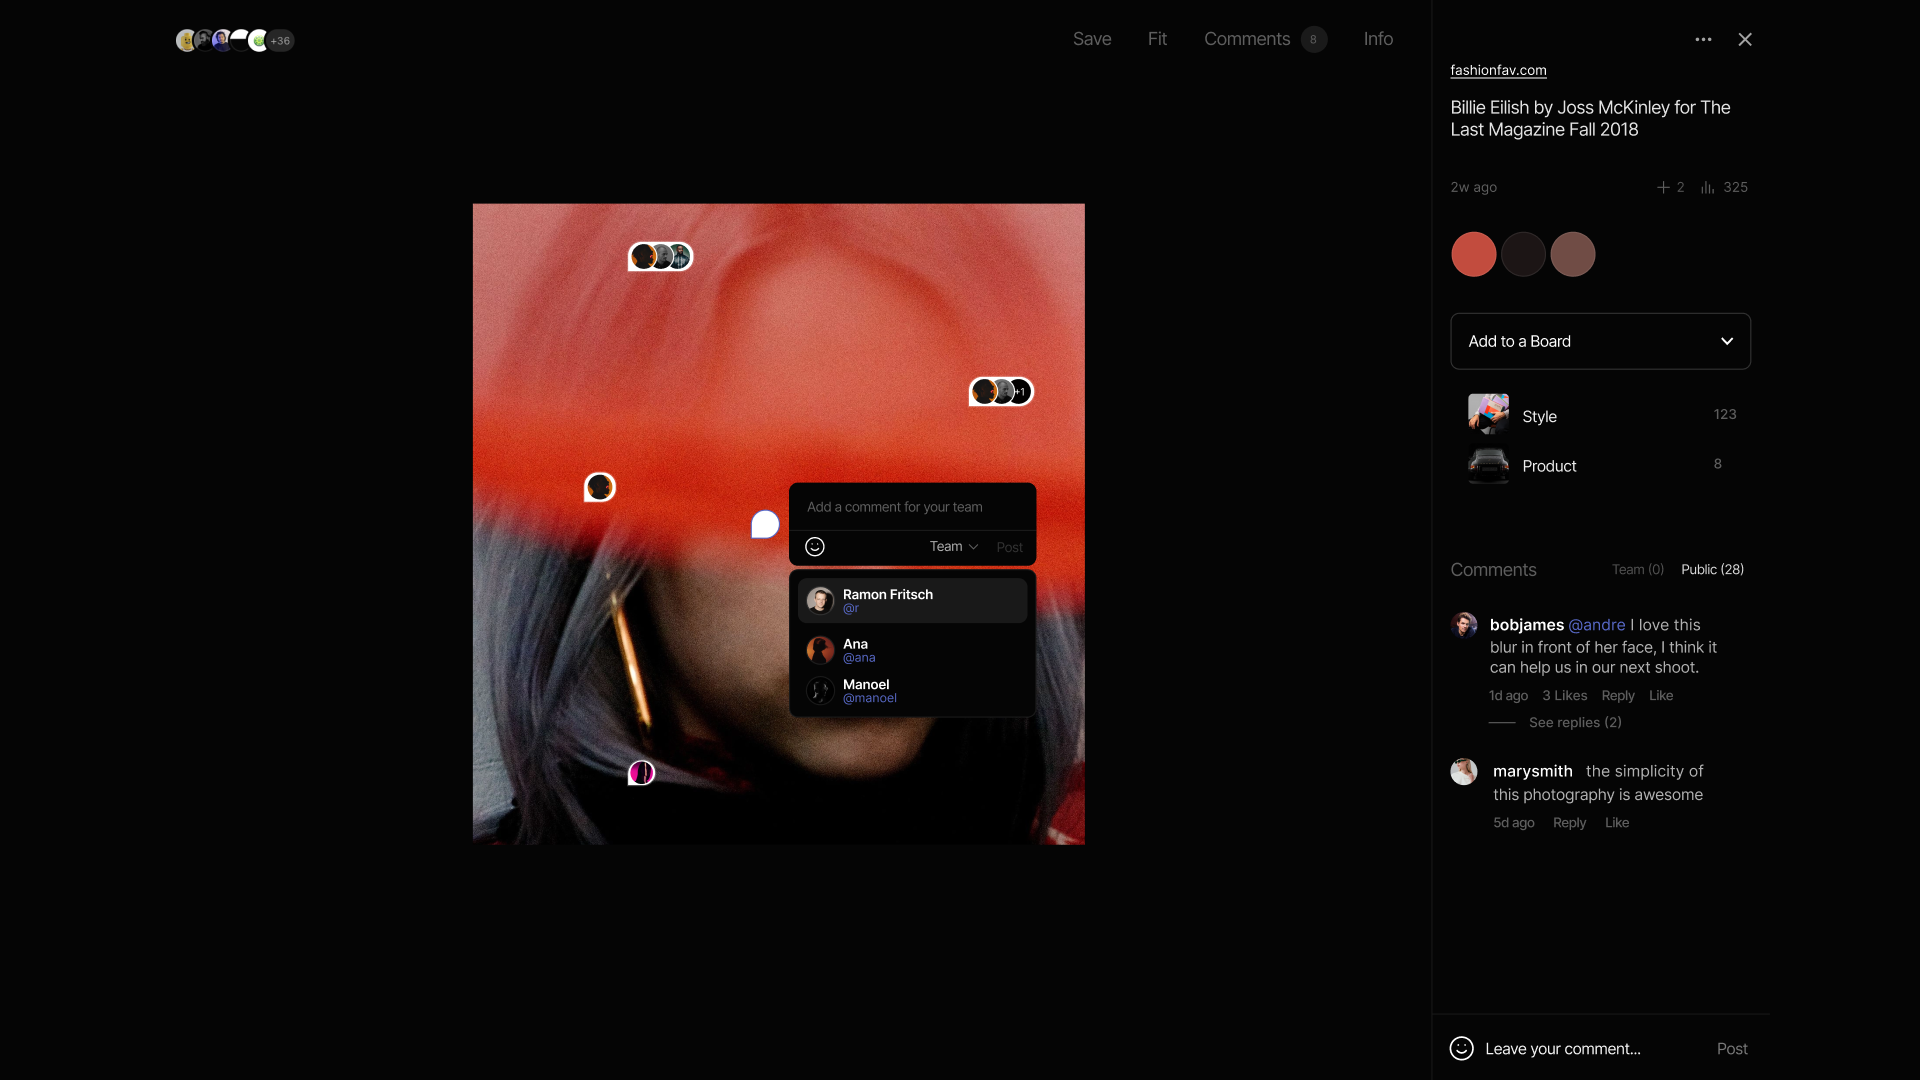
Task: Select the red color swatch
Action: (1473, 254)
